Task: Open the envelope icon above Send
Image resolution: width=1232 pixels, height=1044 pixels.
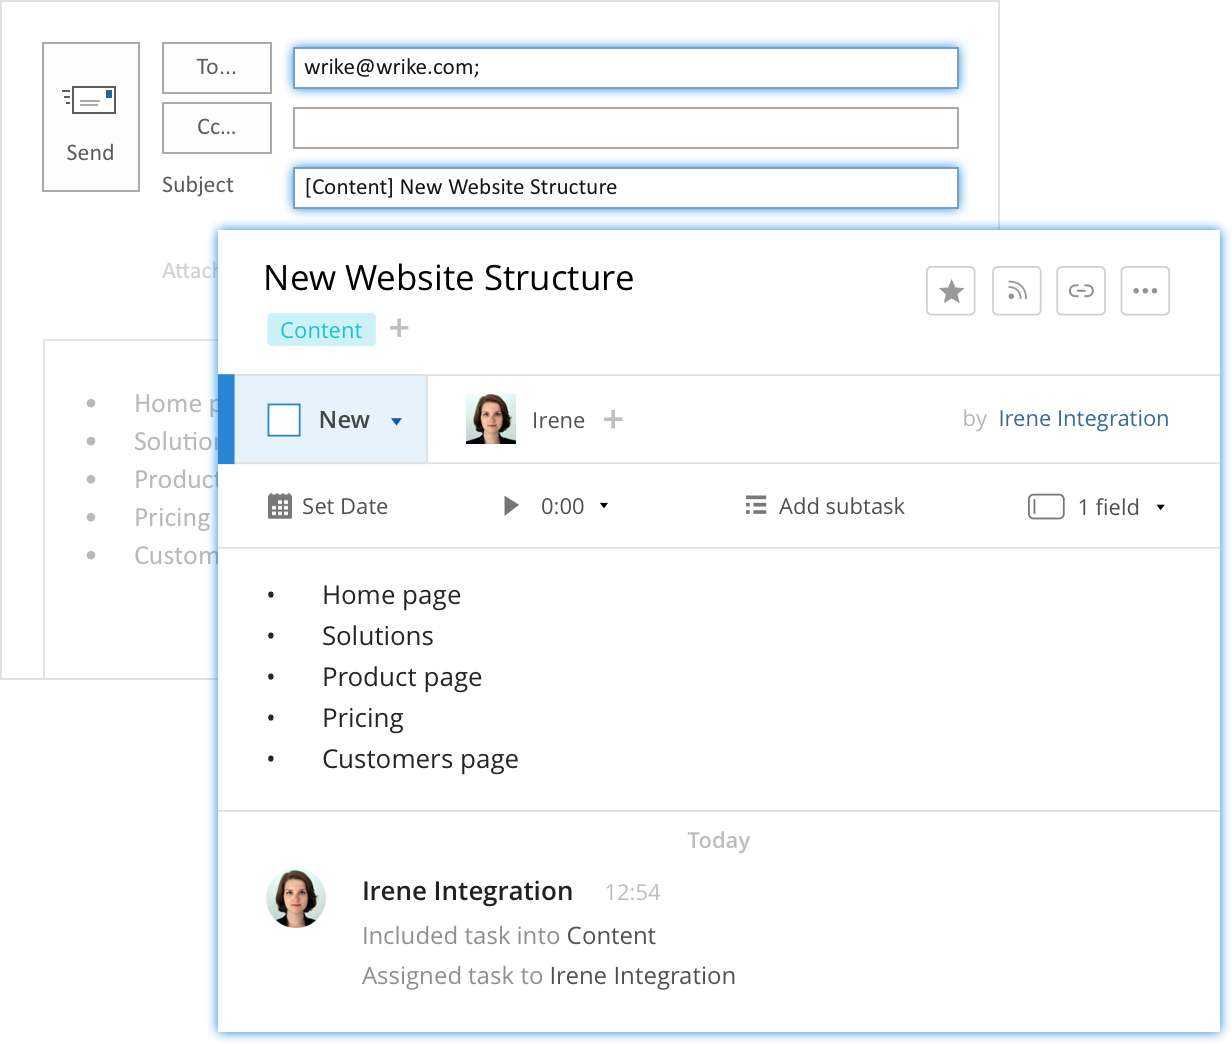Action: (x=90, y=100)
